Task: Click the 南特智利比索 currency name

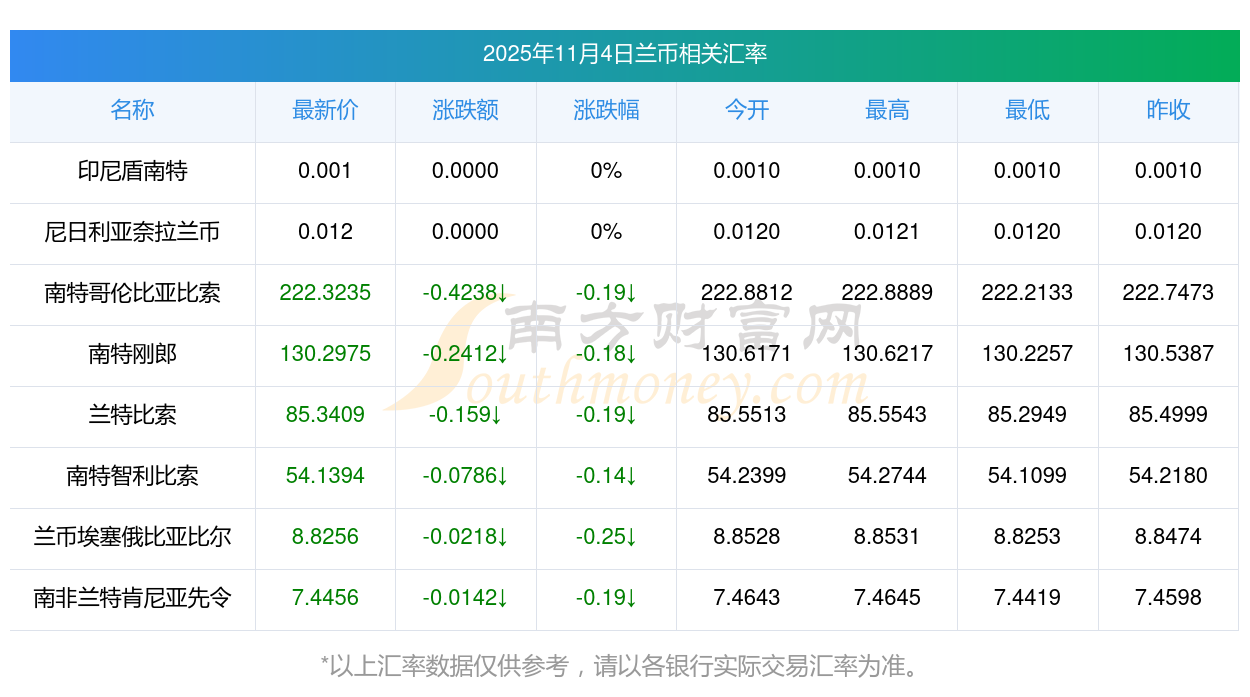Action: [x=132, y=477]
